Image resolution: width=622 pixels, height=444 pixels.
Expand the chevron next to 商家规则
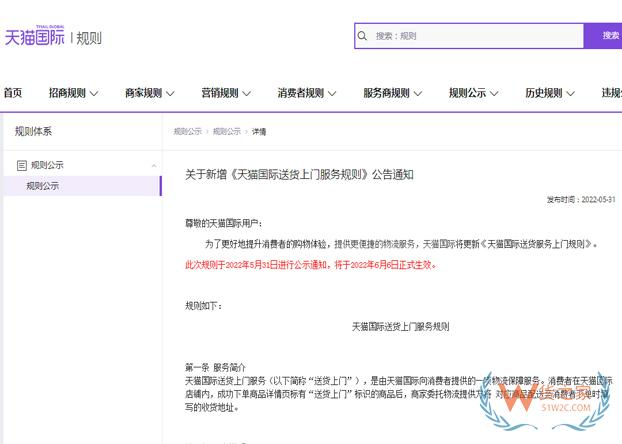[170, 94]
